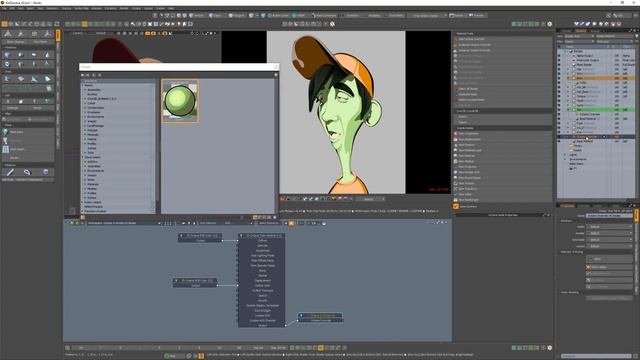Select the Images folder in Presets tree
This screenshot has height=360, width=640.
pyautogui.click(x=92, y=121)
